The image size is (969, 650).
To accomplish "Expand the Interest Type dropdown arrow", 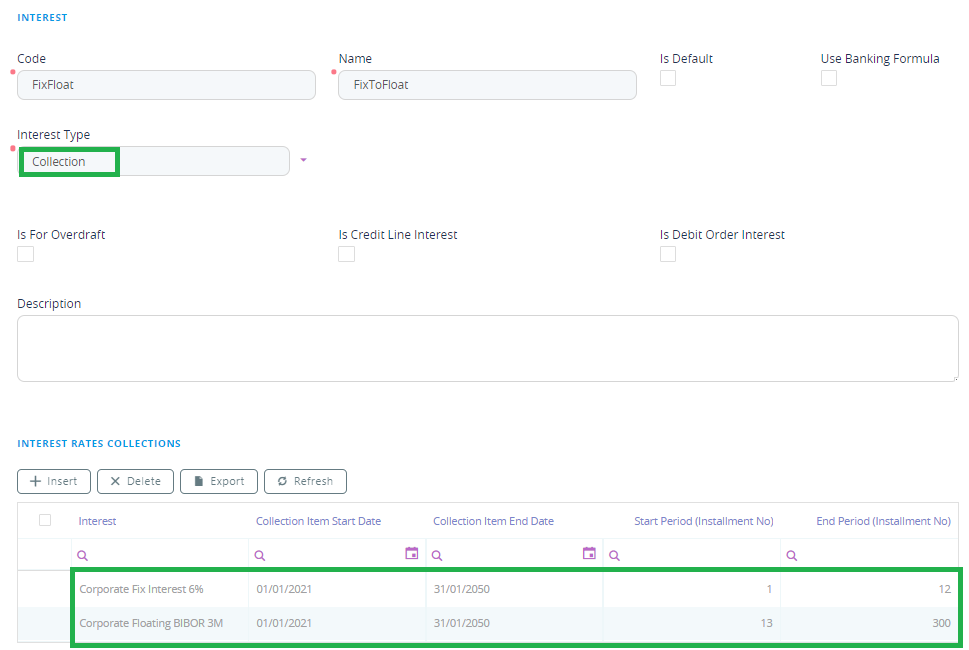I will click(303, 160).
